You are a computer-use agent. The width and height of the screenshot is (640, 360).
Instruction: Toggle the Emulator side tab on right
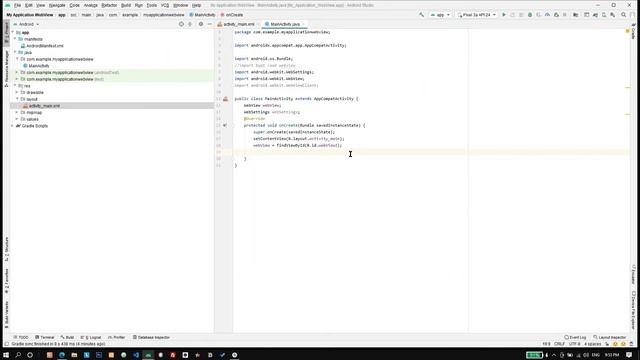tap(633, 274)
